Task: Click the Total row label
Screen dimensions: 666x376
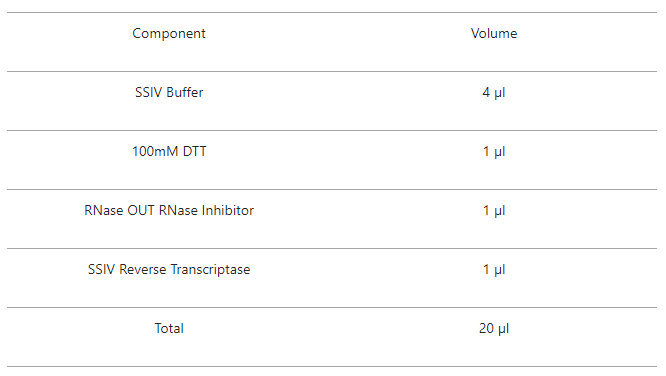Action: [x=169, y=328]
